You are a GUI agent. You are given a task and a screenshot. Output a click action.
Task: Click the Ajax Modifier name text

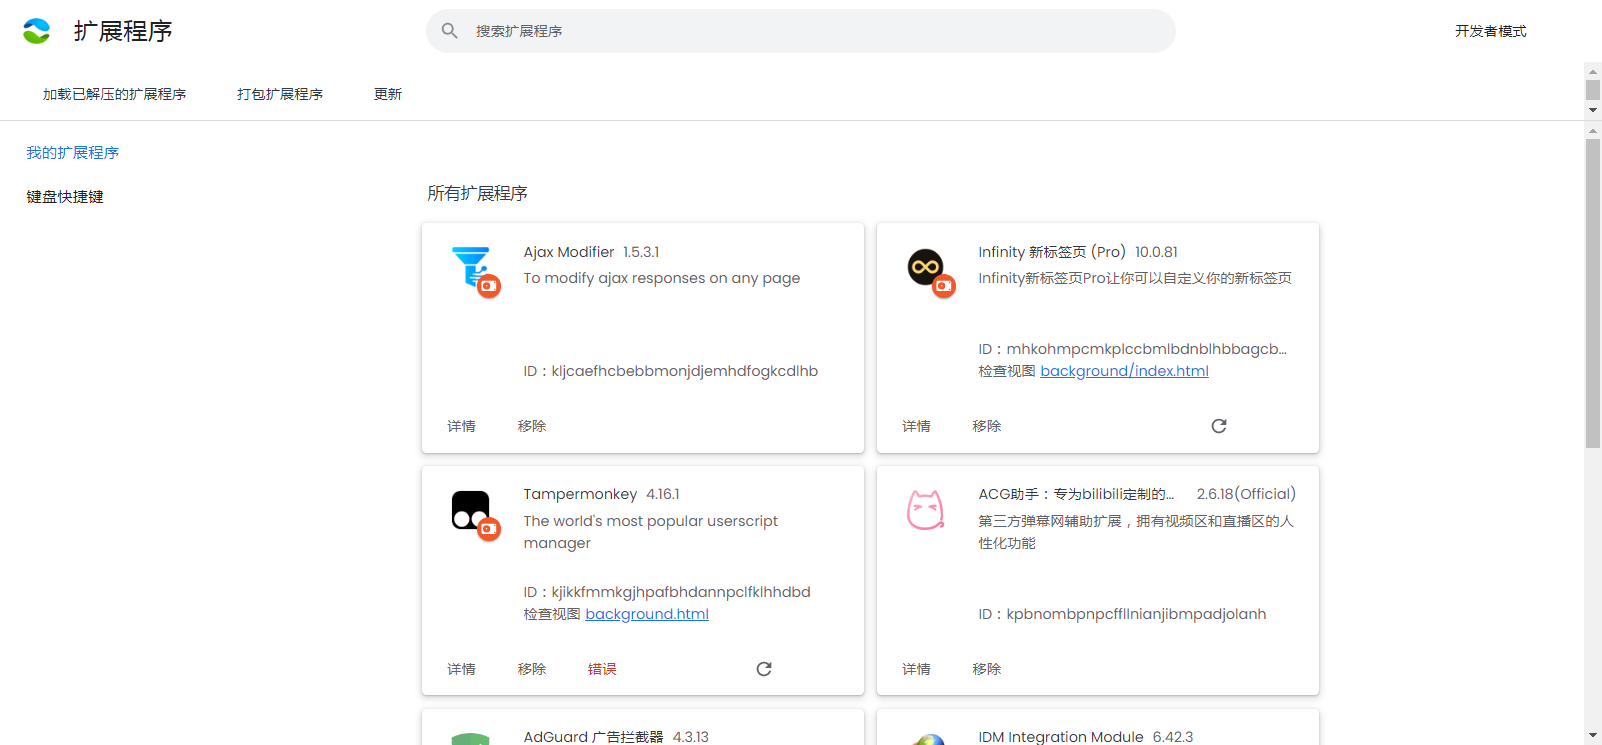[569, 252]
